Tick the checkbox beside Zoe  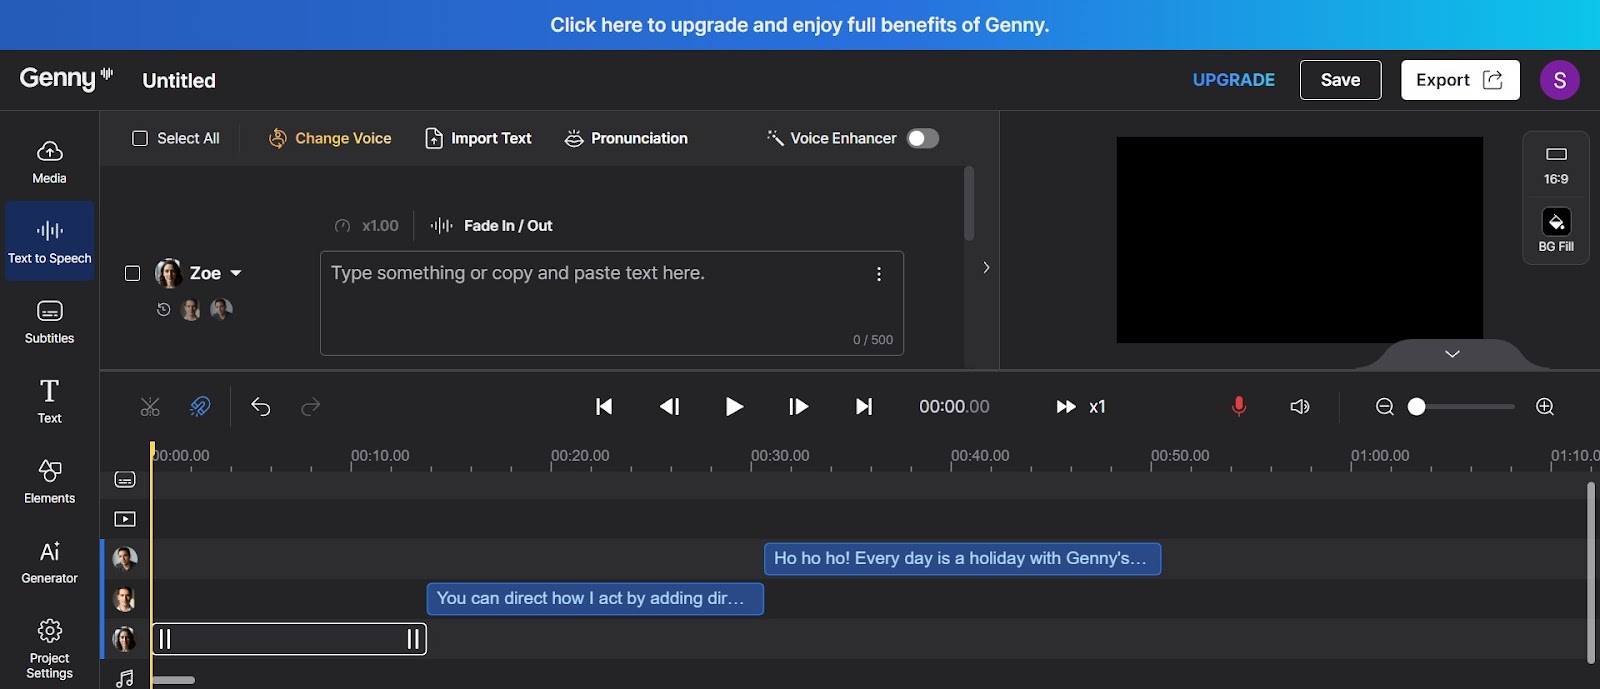(132, 273)
